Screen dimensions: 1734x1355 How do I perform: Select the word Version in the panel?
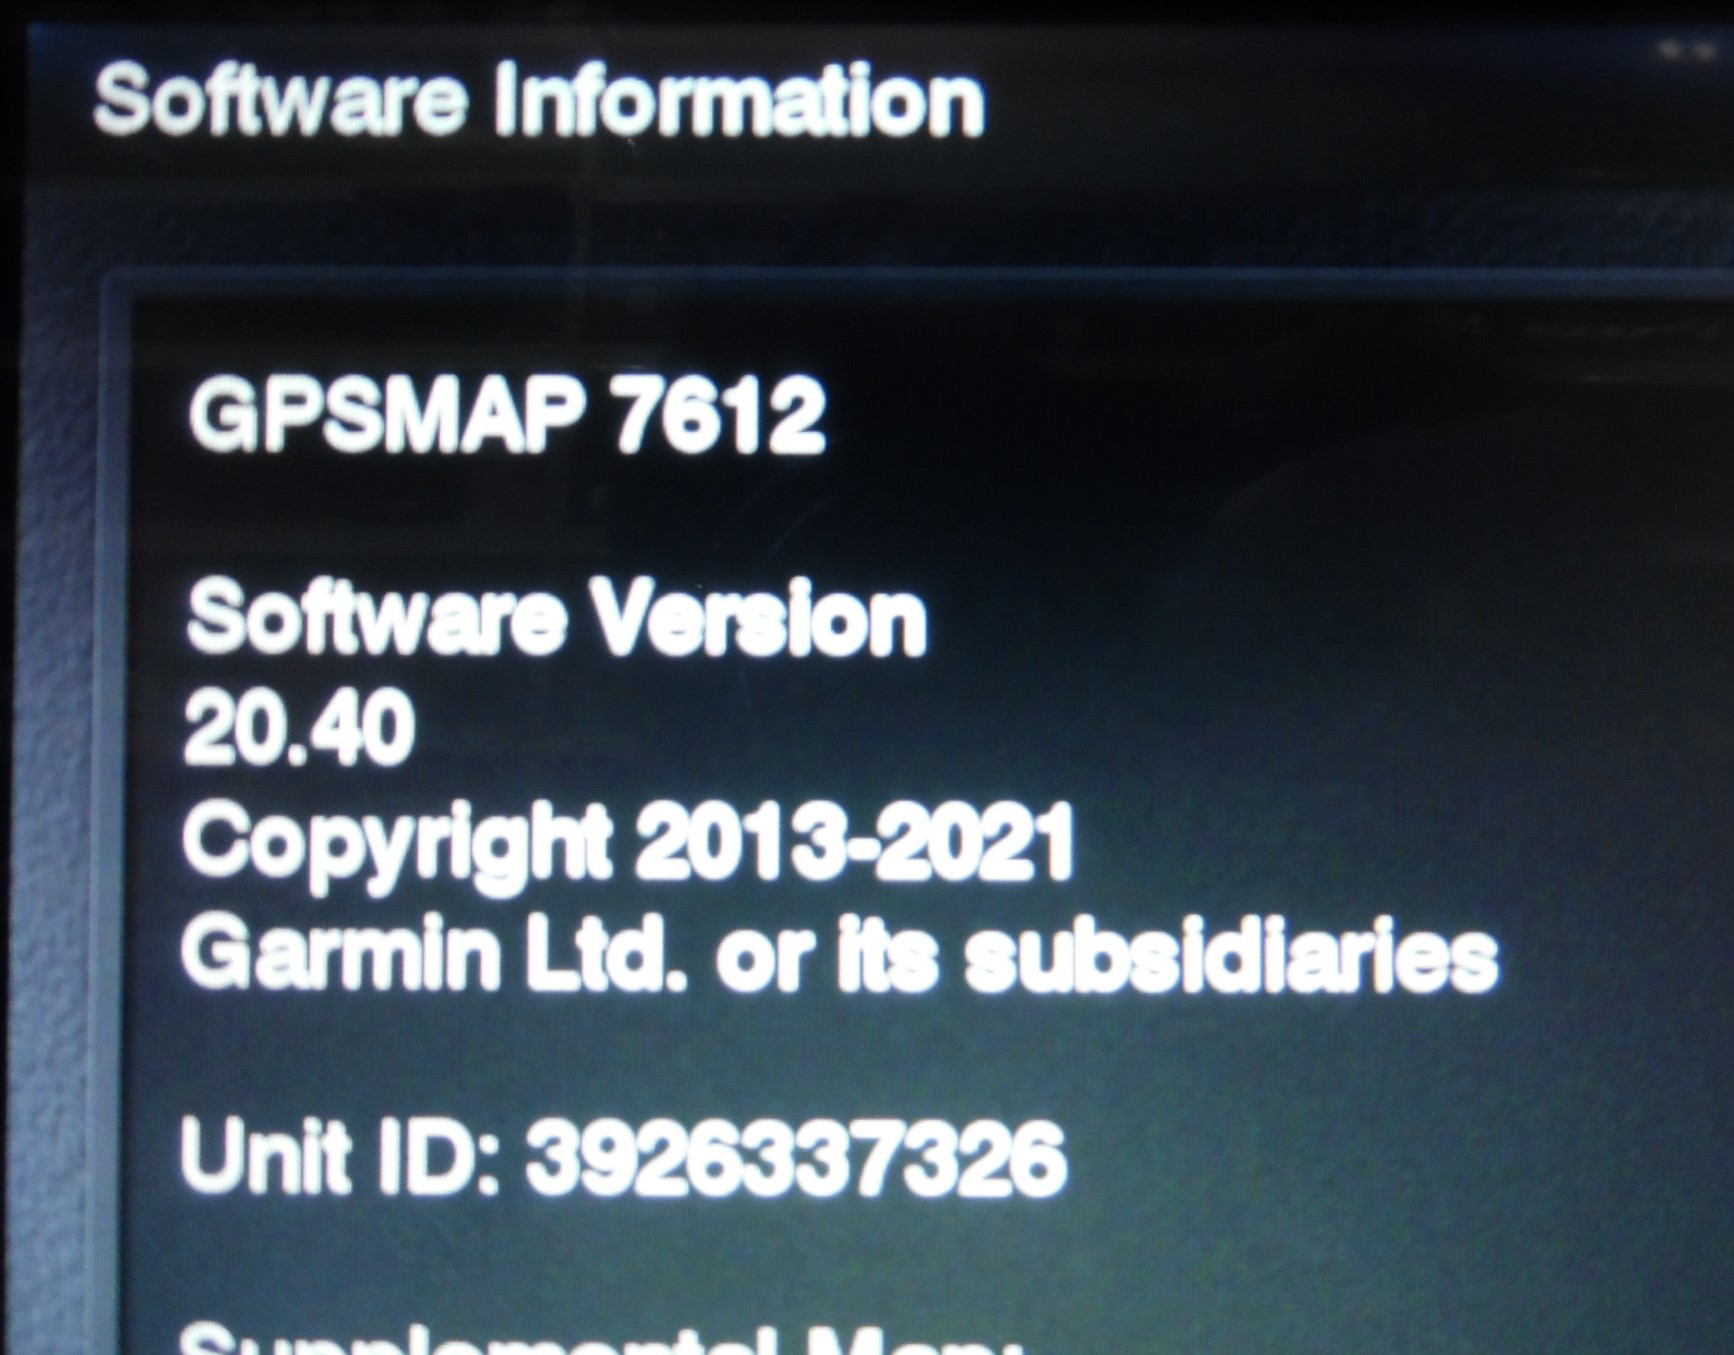point(759,618)
